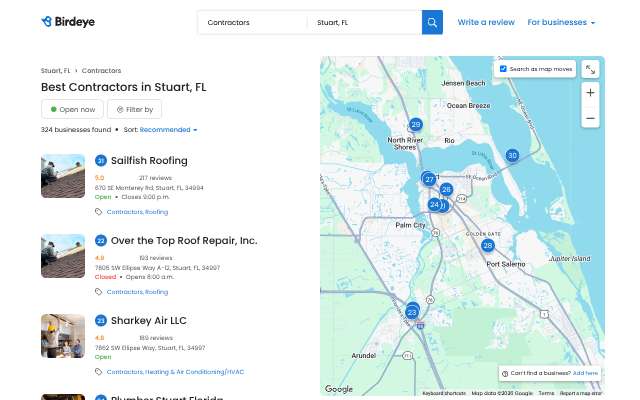Toggle the Open now filter

pos(73,109)
